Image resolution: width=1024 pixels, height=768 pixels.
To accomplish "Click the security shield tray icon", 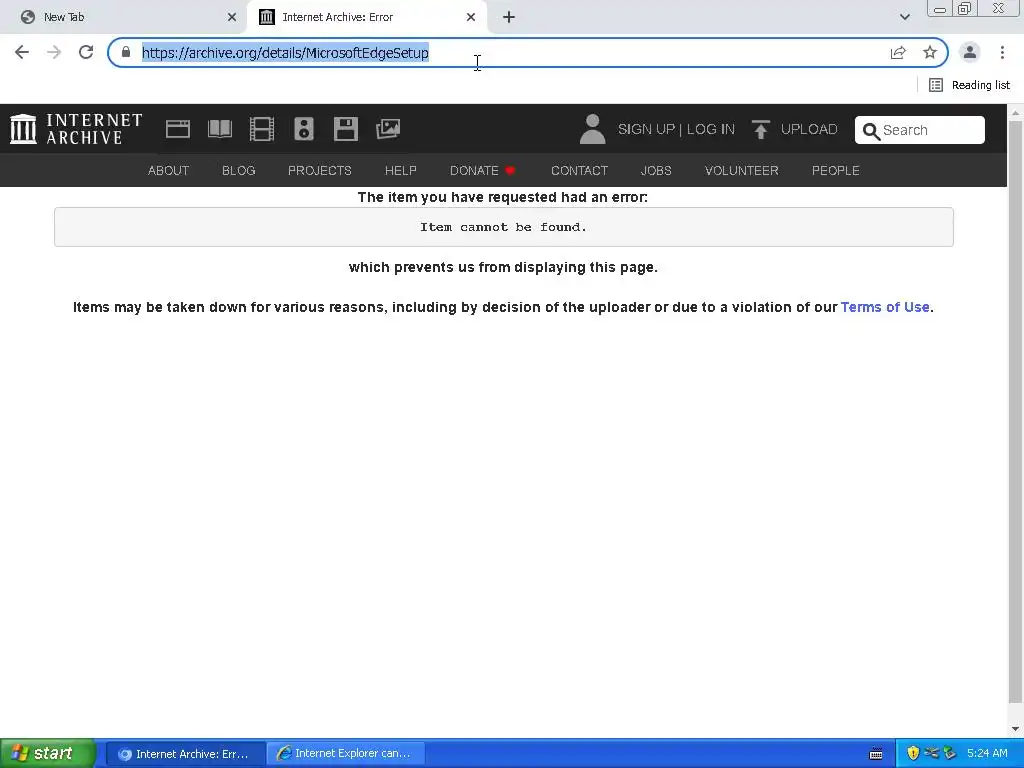I will point(913,753).
